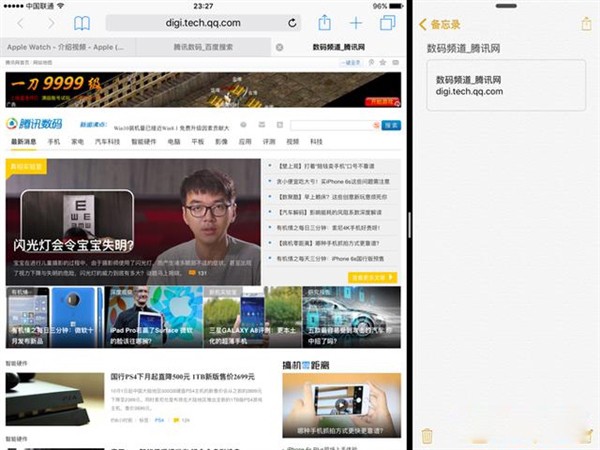This screenshot has height=450, width=600.
Task: Open the 索尼4K手机好贵呀 headline link
Action: click(328, 228)
